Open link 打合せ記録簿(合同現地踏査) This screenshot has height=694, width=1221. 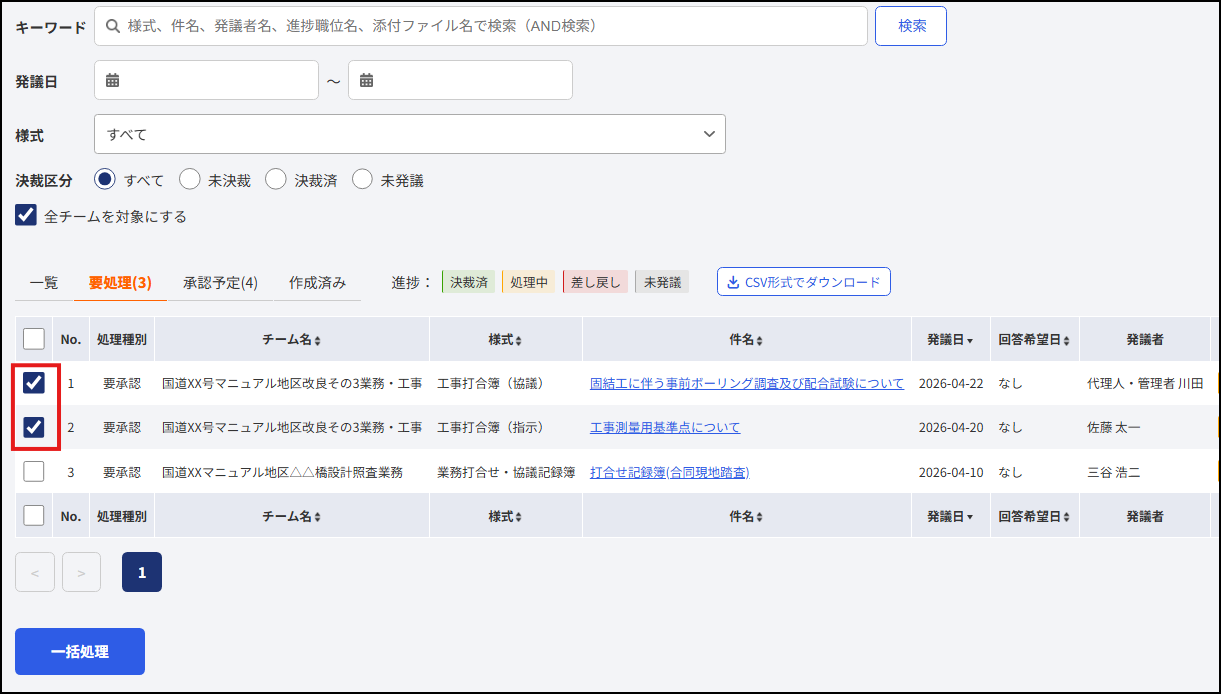point(670,472)
